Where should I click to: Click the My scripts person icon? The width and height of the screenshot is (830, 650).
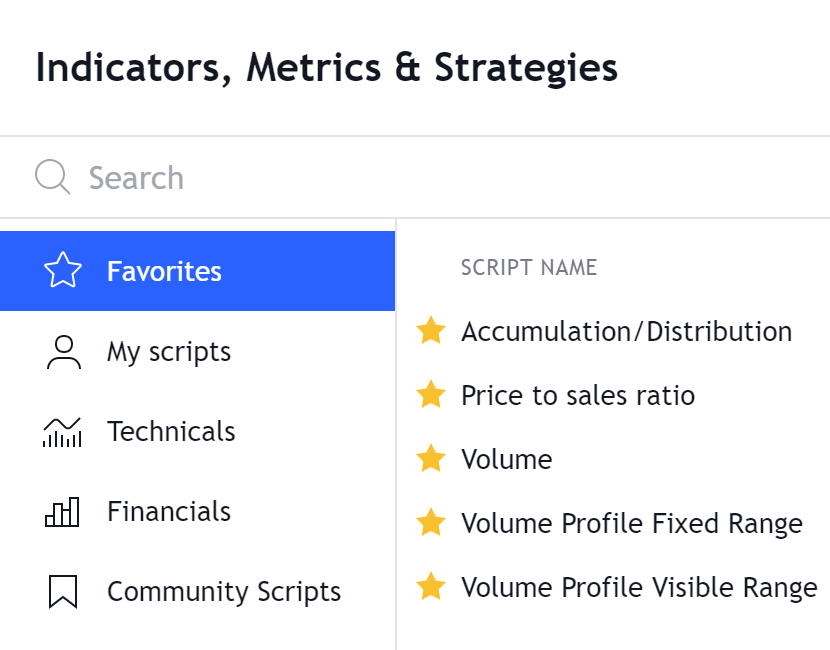point(63,352)
